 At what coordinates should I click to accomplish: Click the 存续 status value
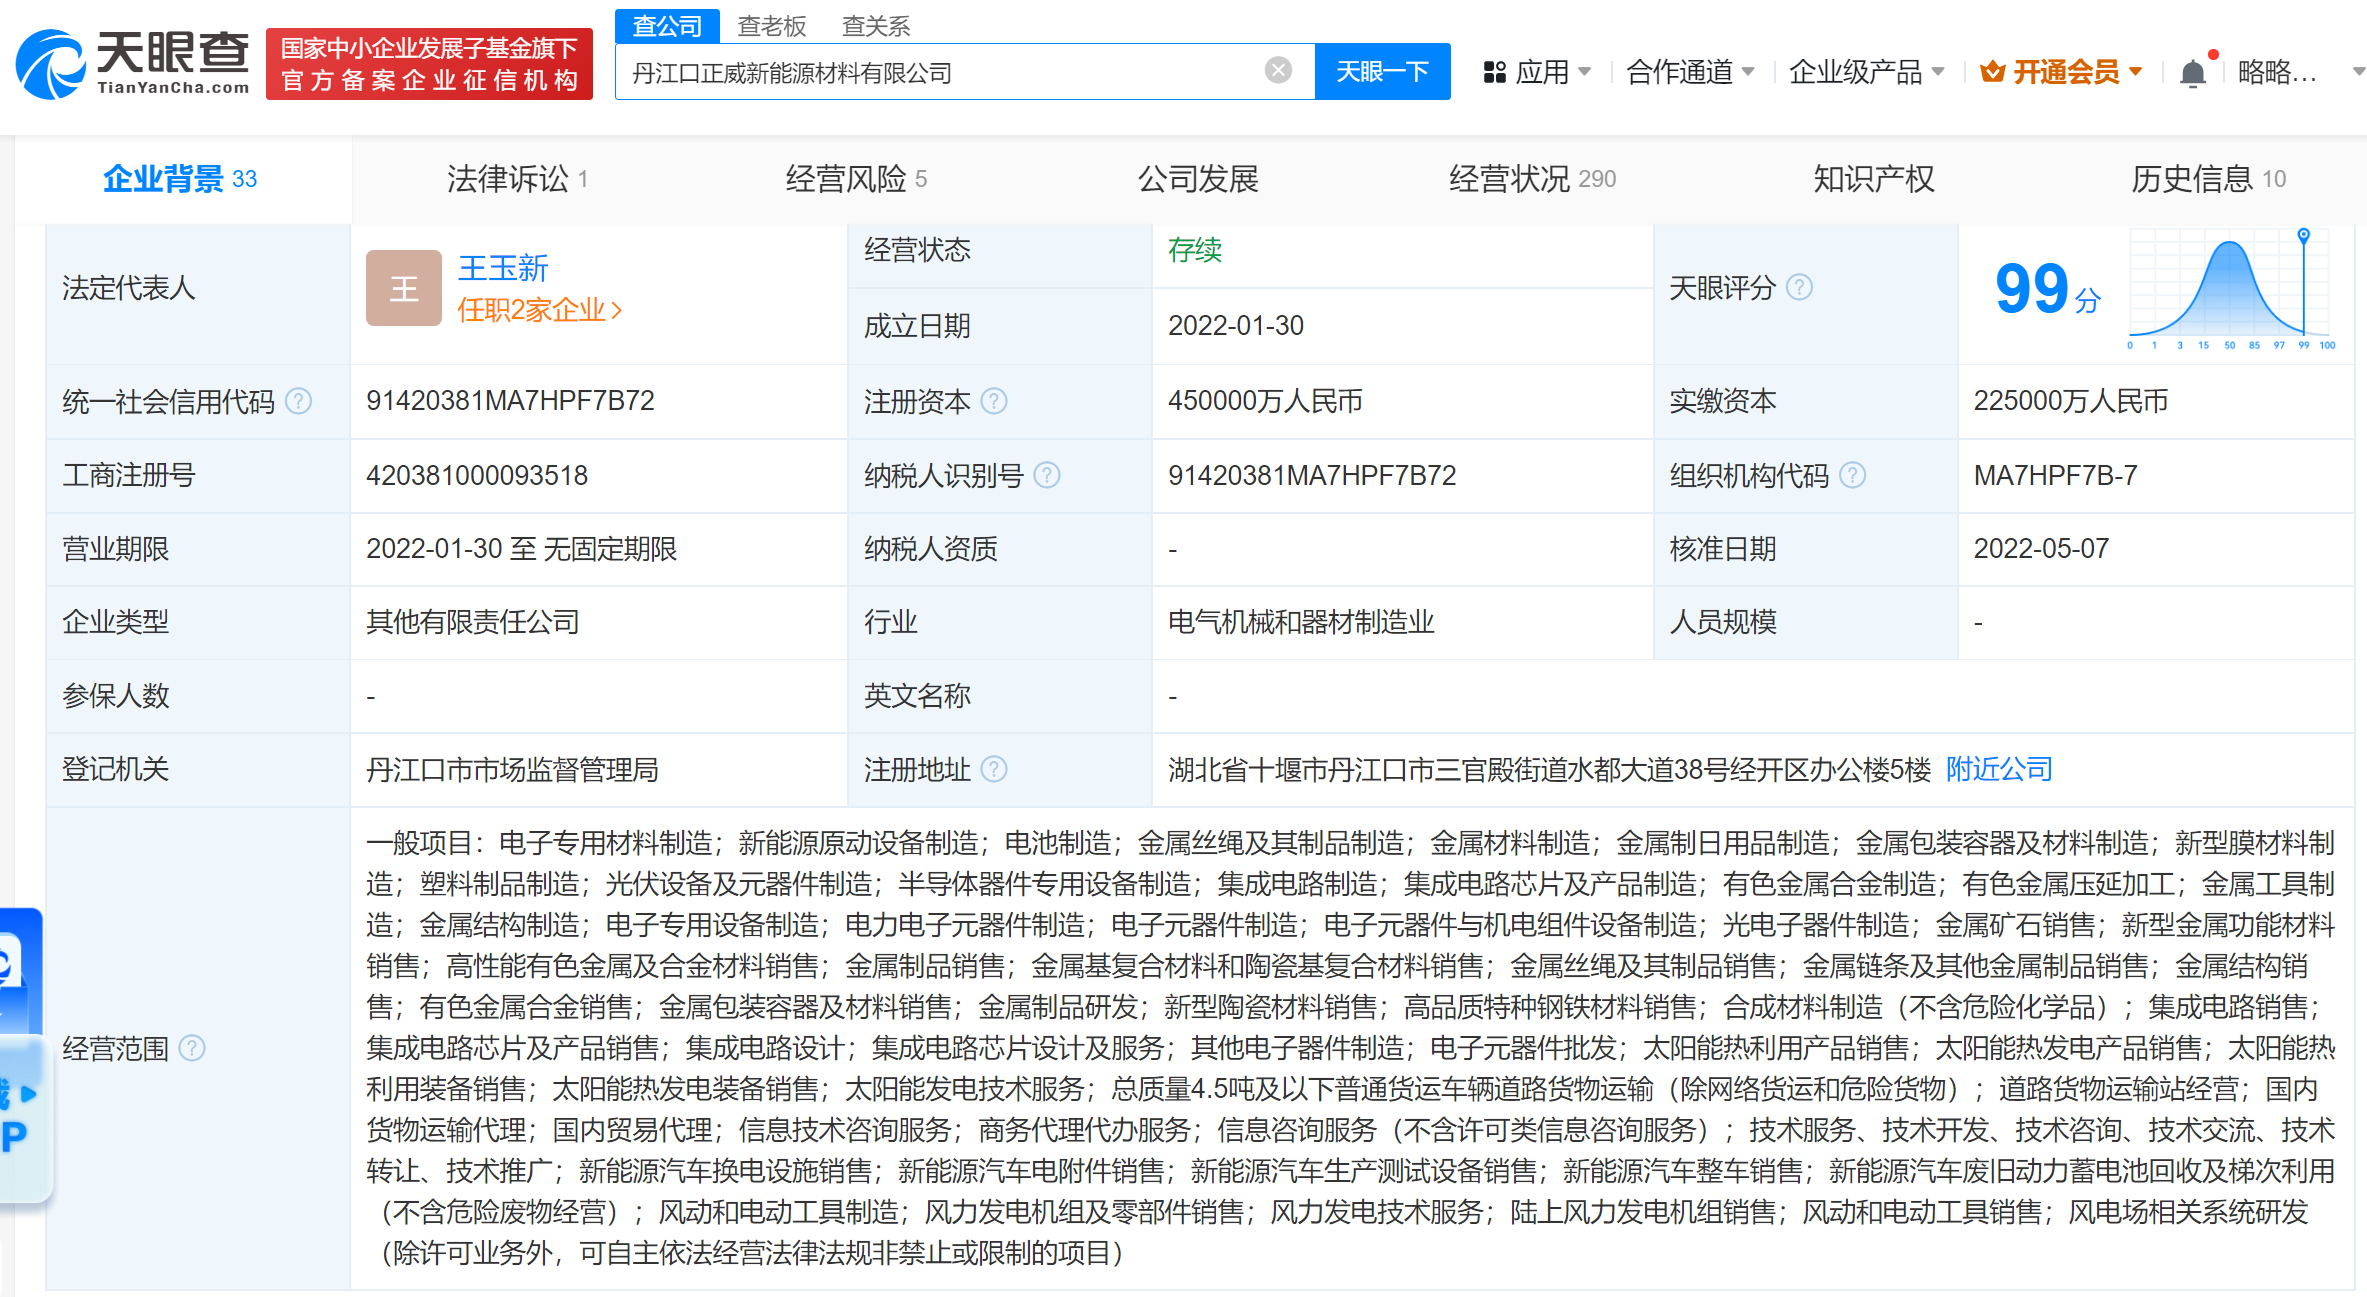tap(1195, 250)
